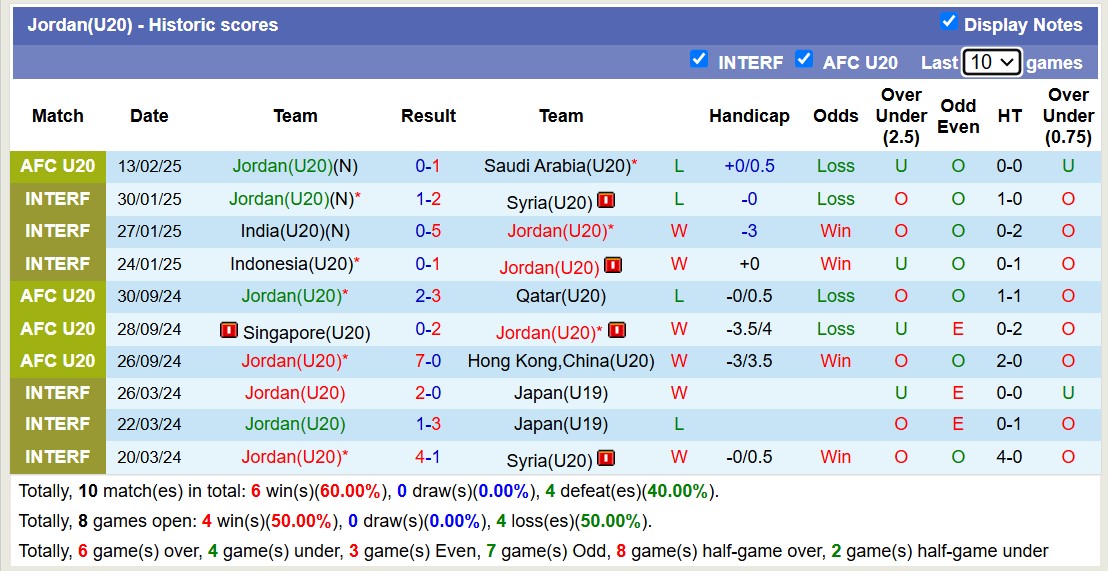This screenshot has width=1108, height=571.
Task: Click red card icon beside Syria(U20) on 20/03/24
Action: (605, 459)
